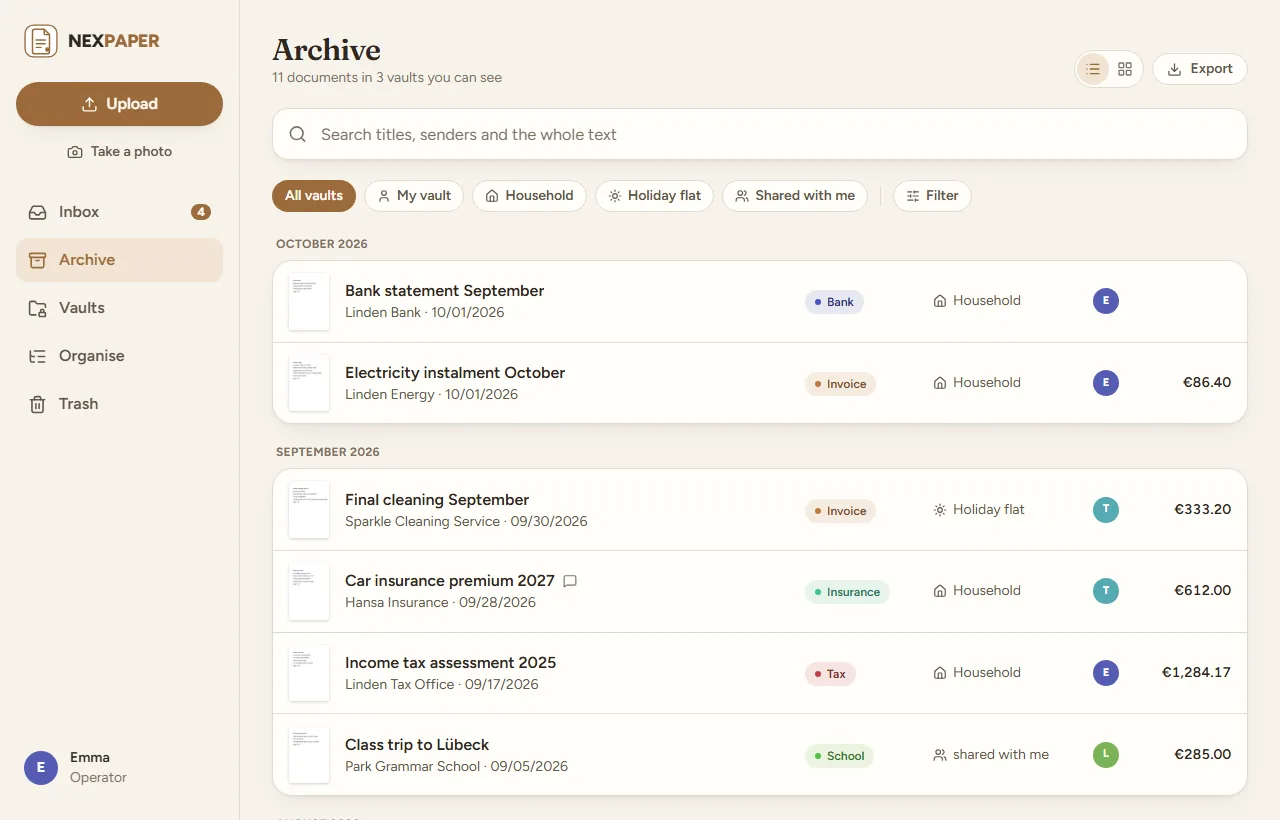Click the Insurance tag
The image size is (1280, 820).
pos(847,592)
